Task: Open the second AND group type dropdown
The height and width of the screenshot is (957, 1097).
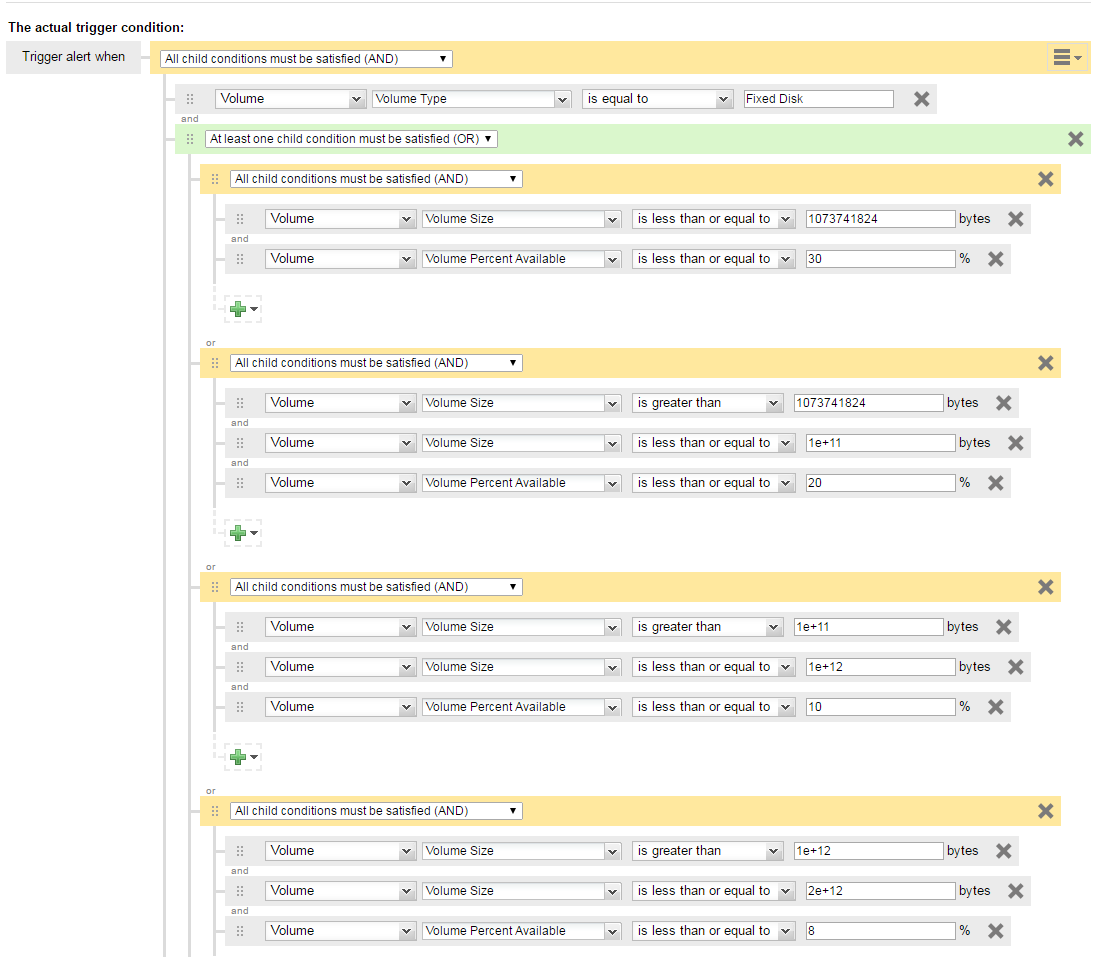Action: pos(376,362)
